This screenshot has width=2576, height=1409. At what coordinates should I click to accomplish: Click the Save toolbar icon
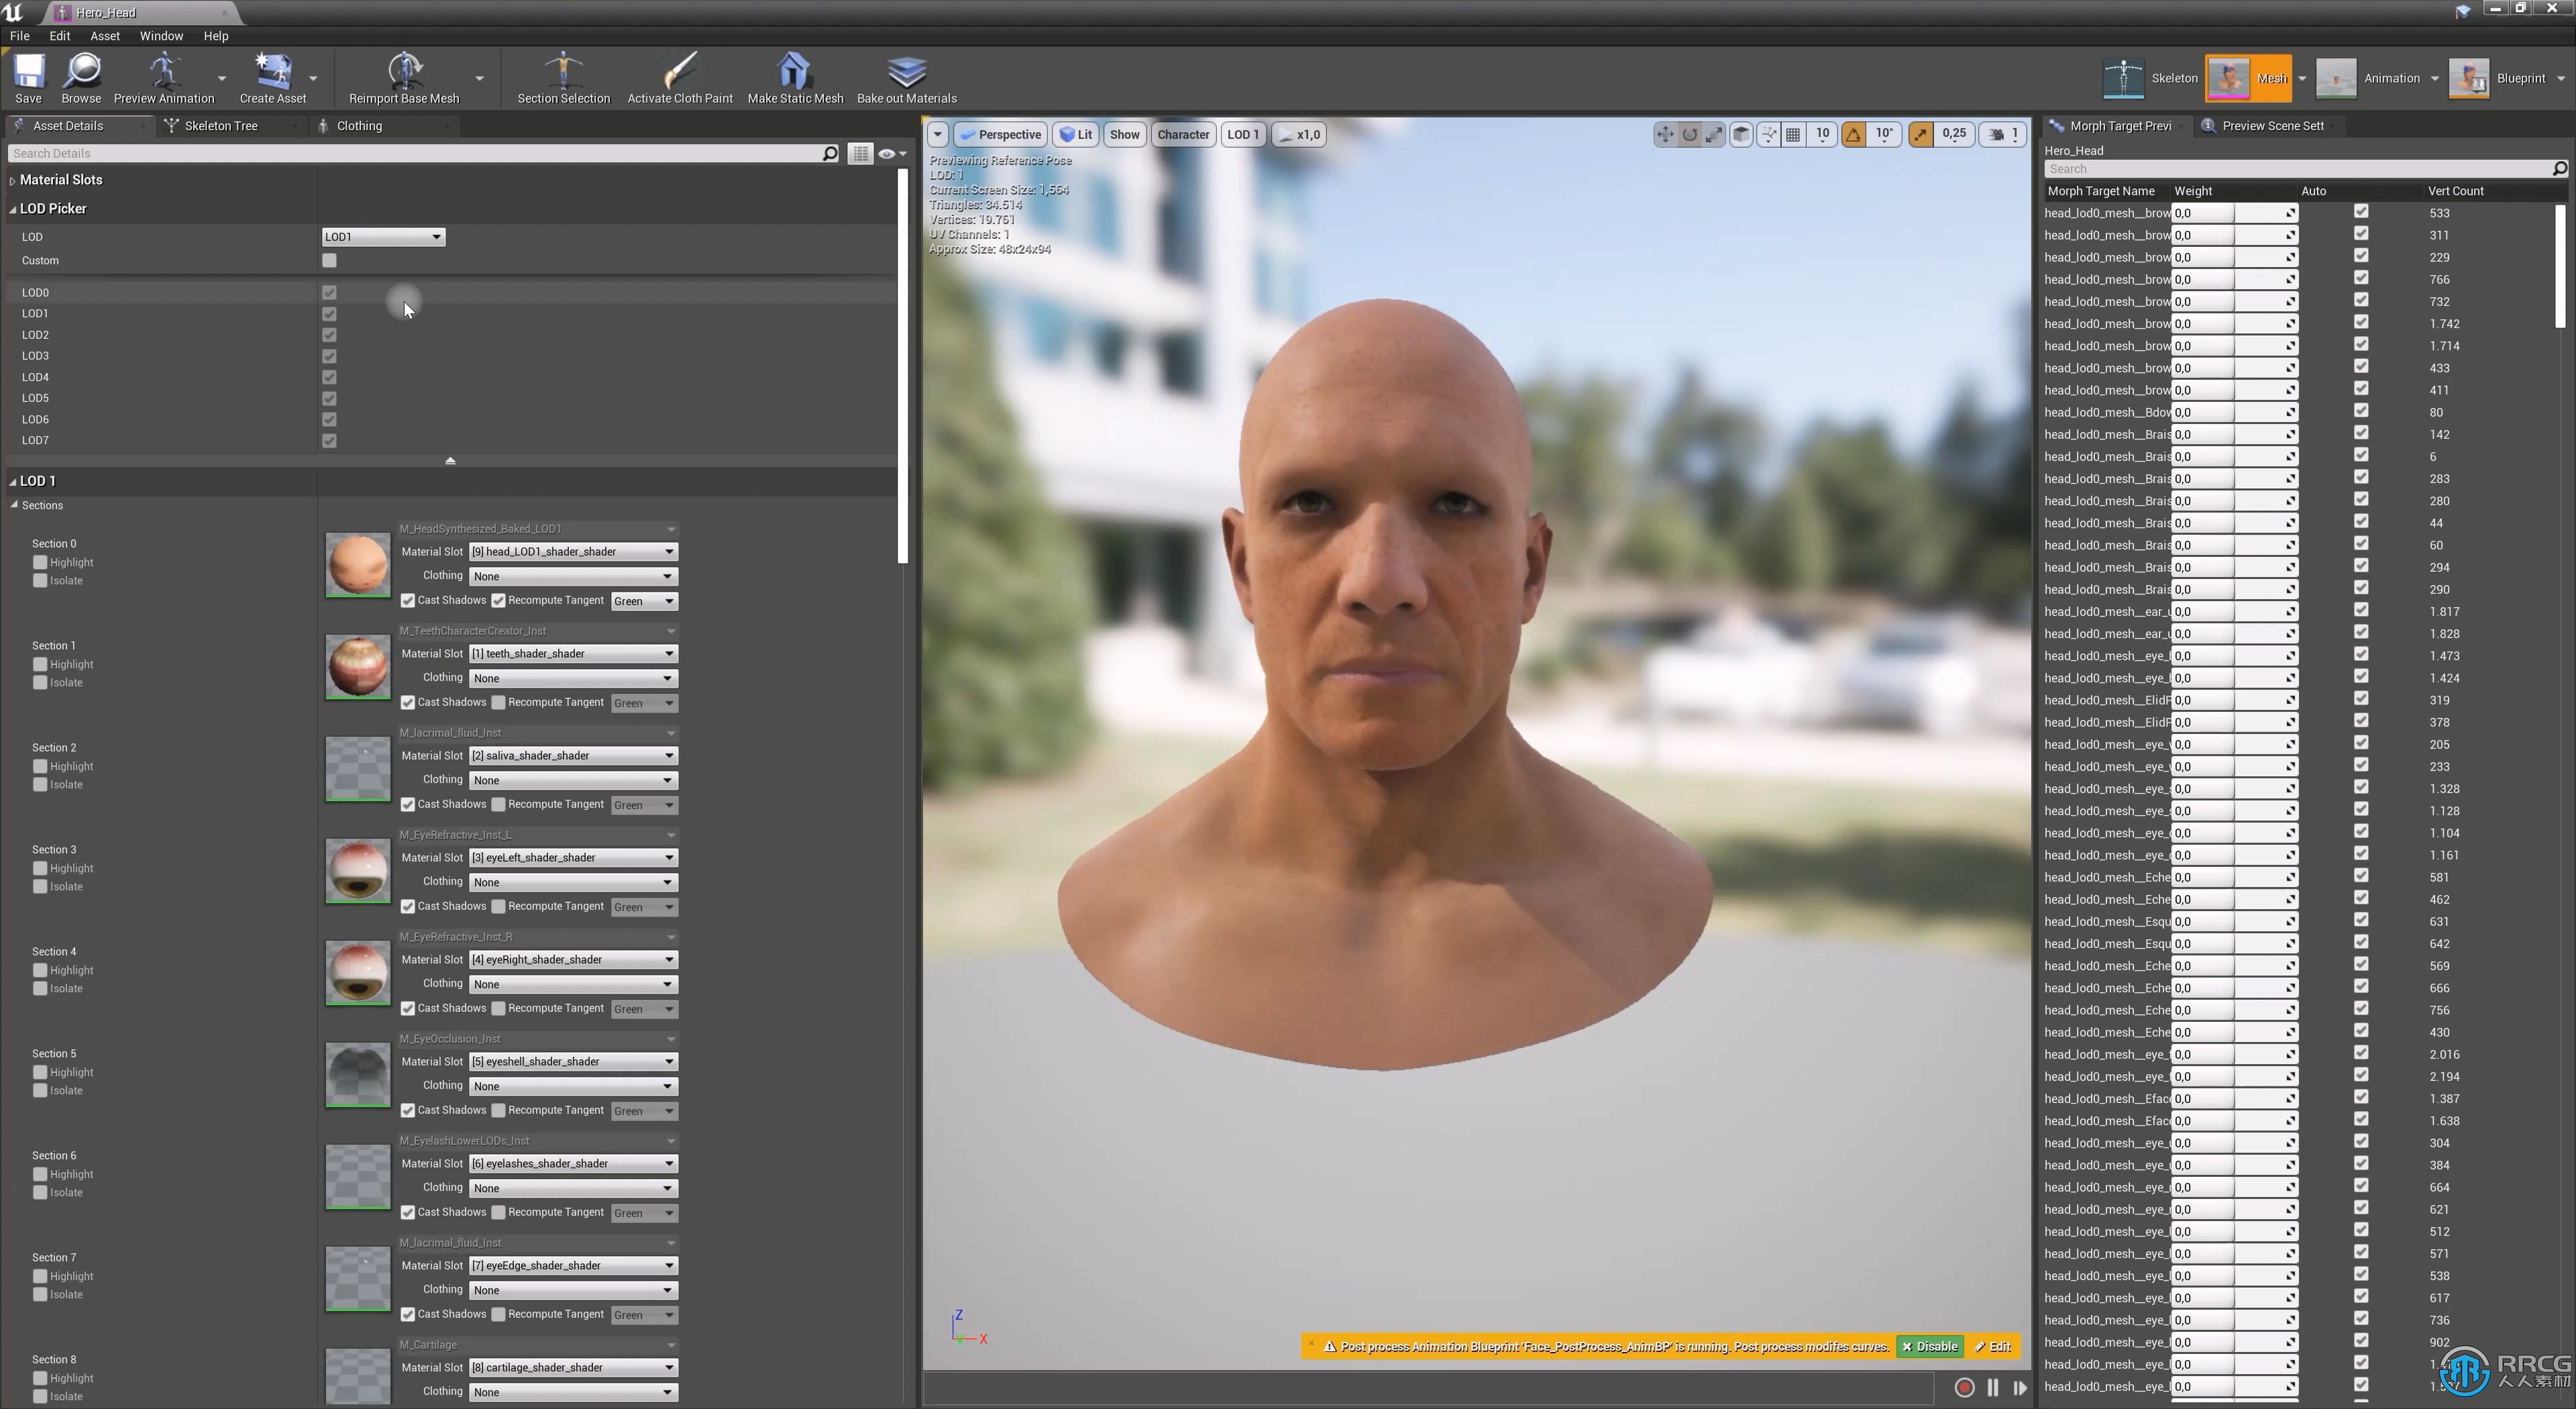coord(28,78)
